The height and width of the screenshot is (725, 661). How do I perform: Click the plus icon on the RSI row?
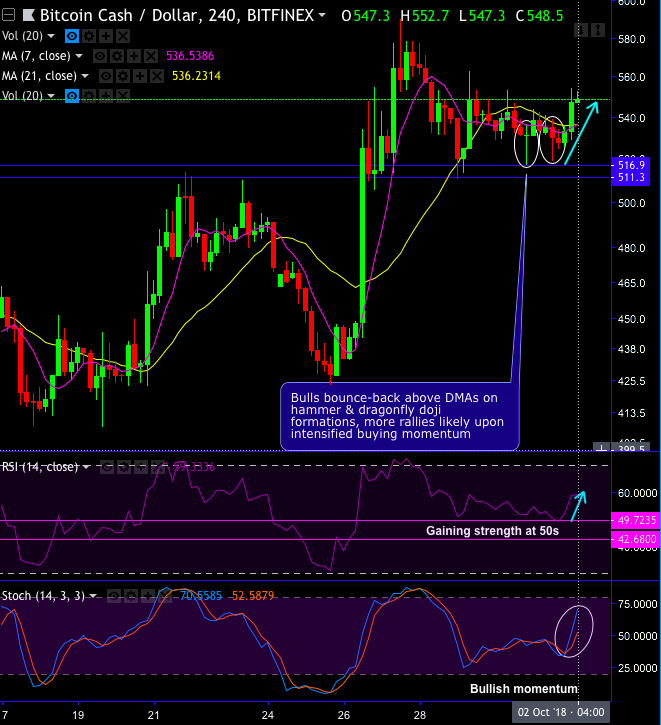[141, 468]
